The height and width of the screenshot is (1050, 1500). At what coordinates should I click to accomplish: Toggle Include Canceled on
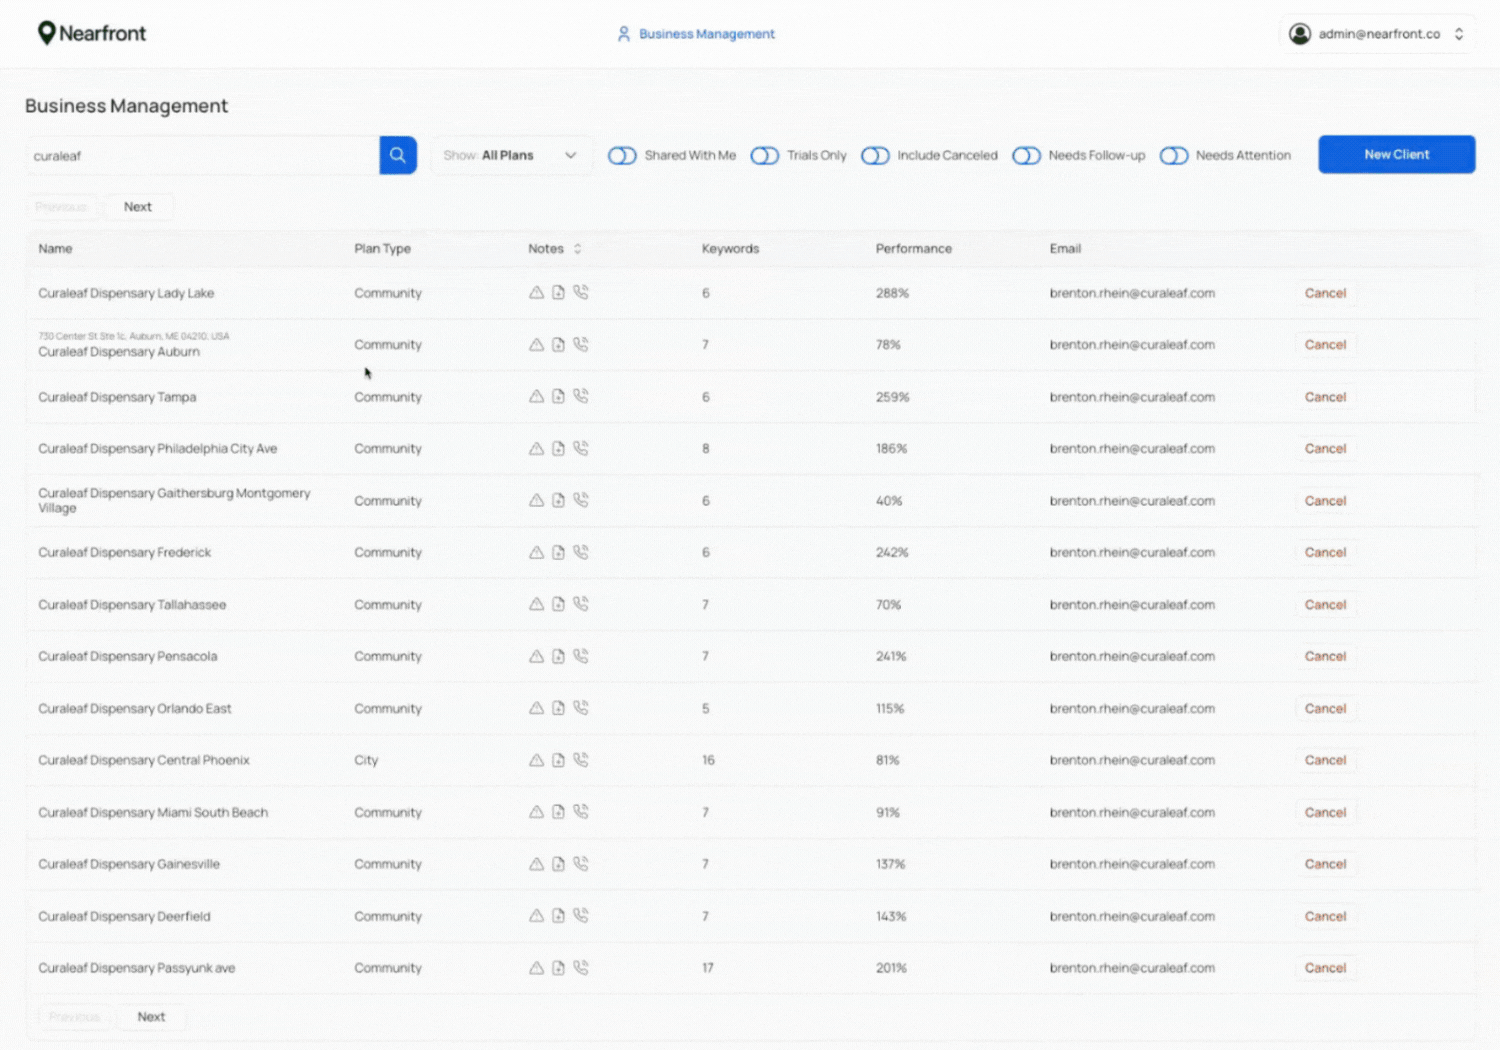tap(875, 155)
